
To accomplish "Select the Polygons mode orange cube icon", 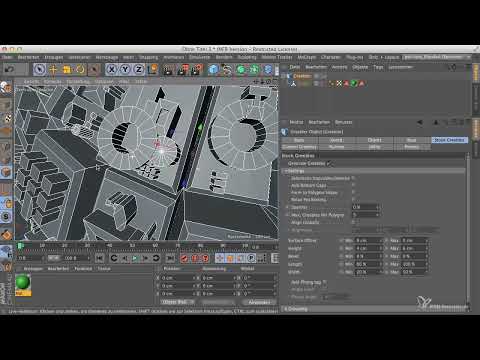I will (x=6, y=172).
